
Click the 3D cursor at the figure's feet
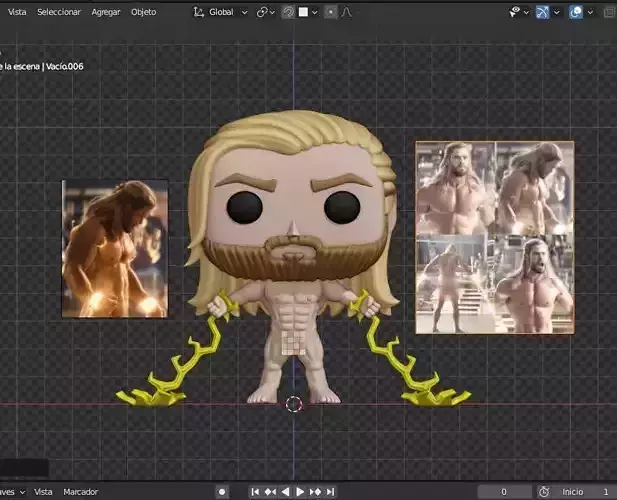click(294, 404)
